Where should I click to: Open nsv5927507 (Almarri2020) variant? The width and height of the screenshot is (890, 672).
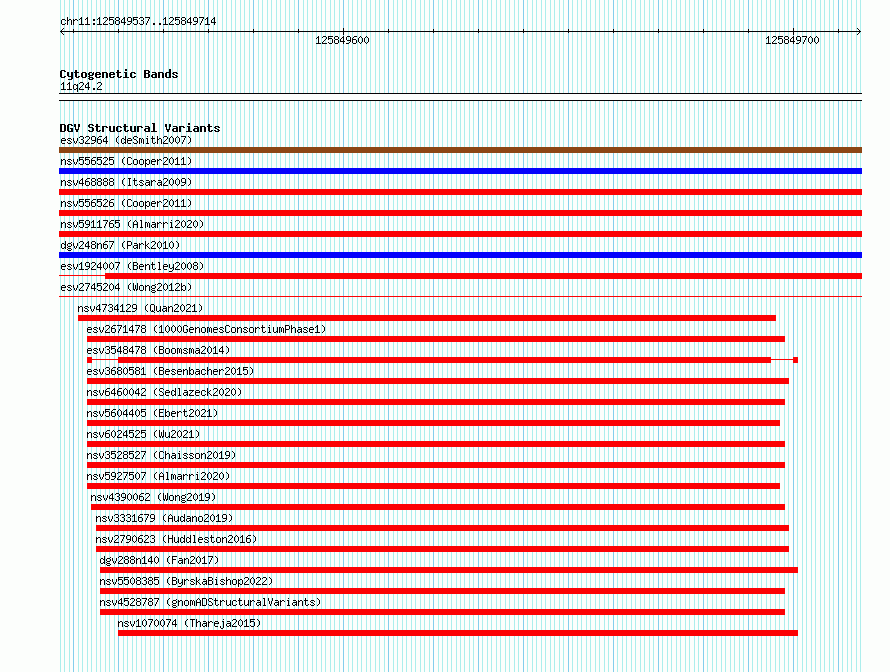click(158, 476)
